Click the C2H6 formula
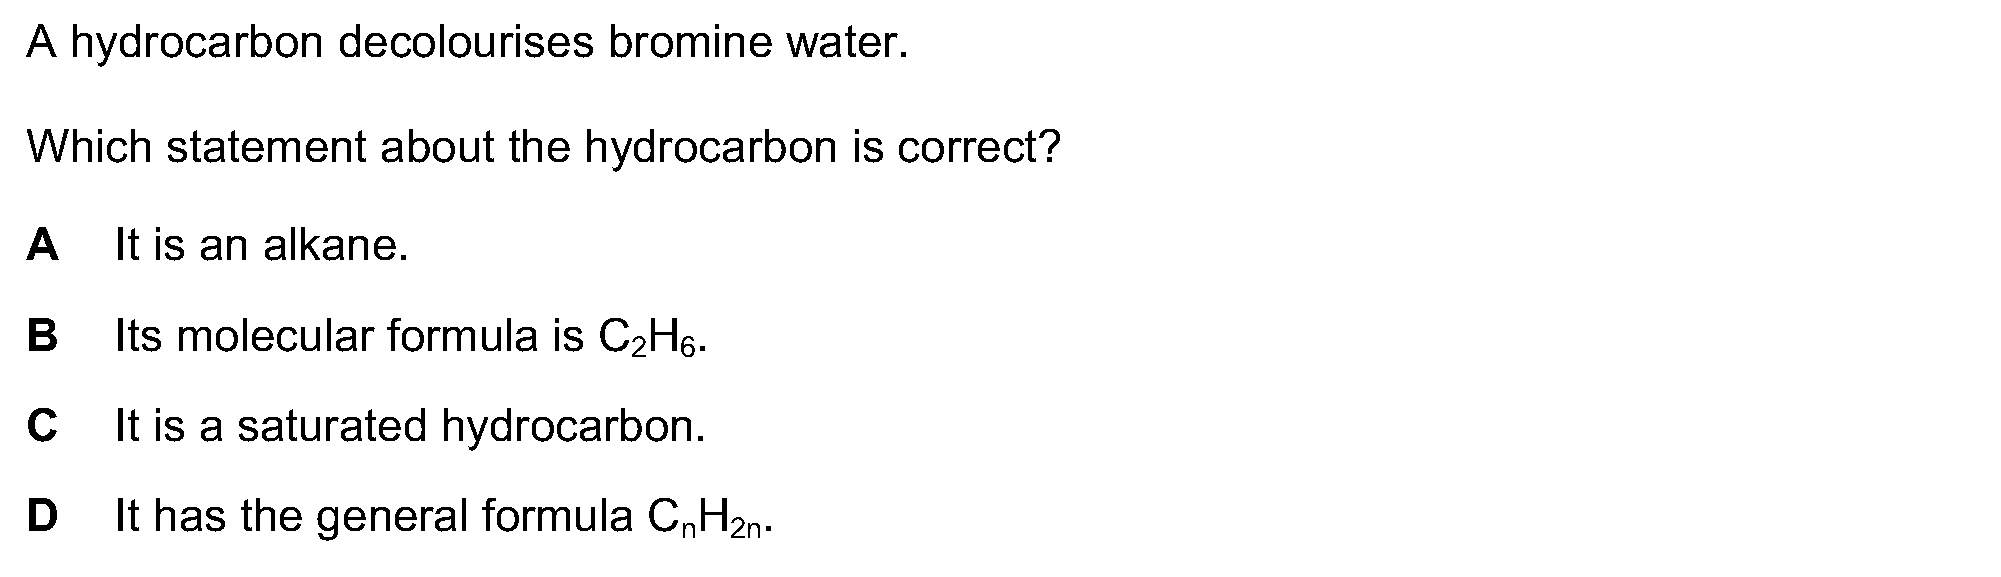This screenshot has width=2001, height=577. (x=652, y=339)
